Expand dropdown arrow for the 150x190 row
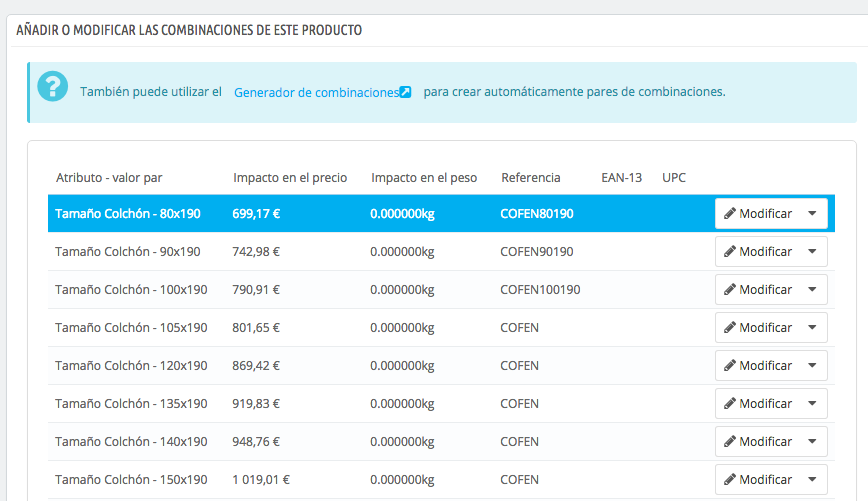 point(813,479)
